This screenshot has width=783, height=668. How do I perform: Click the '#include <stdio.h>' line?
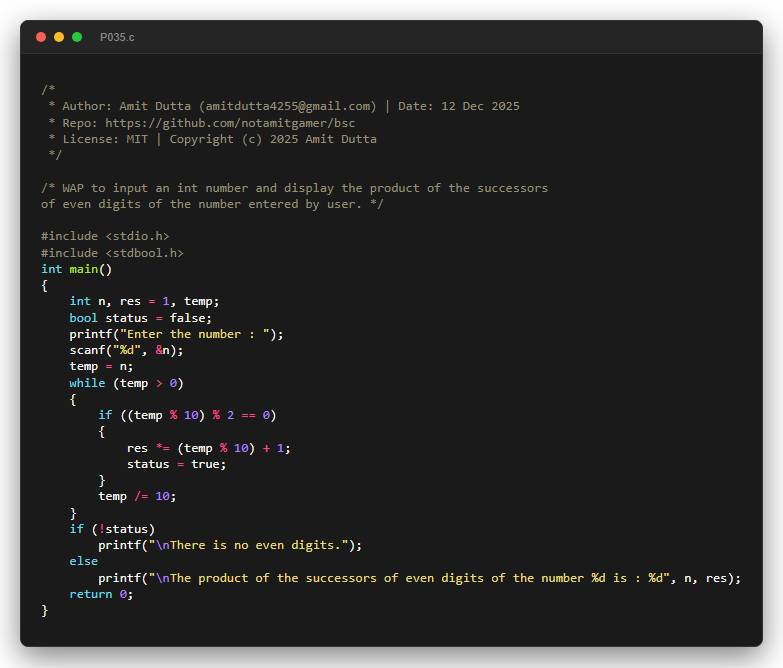pyautogui.click(x=105, y=236)
